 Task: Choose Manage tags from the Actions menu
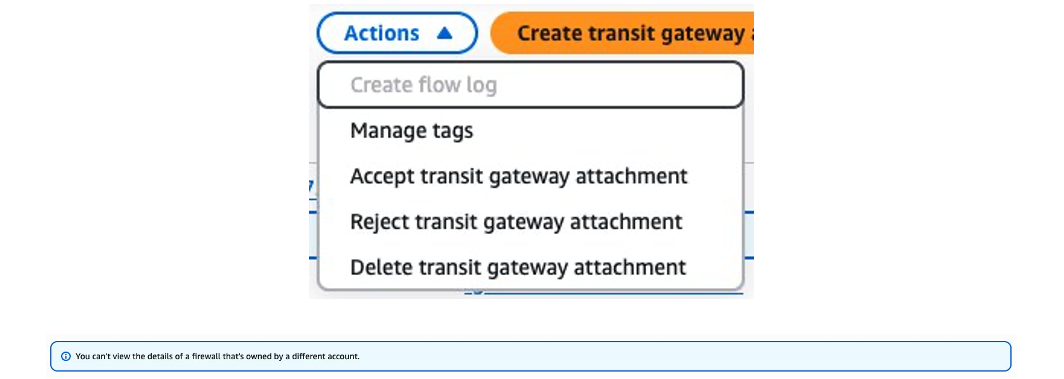click(531, 130)
